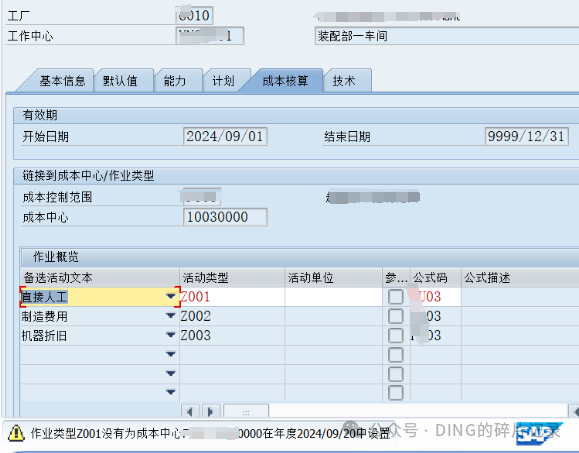Click the horizontal scrollbar thumb under the table

click(246, 412)
